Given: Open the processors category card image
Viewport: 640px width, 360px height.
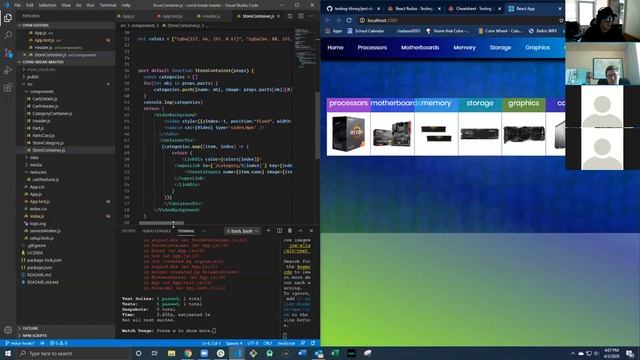Looking at the screenshot, I should pos(349,133).
